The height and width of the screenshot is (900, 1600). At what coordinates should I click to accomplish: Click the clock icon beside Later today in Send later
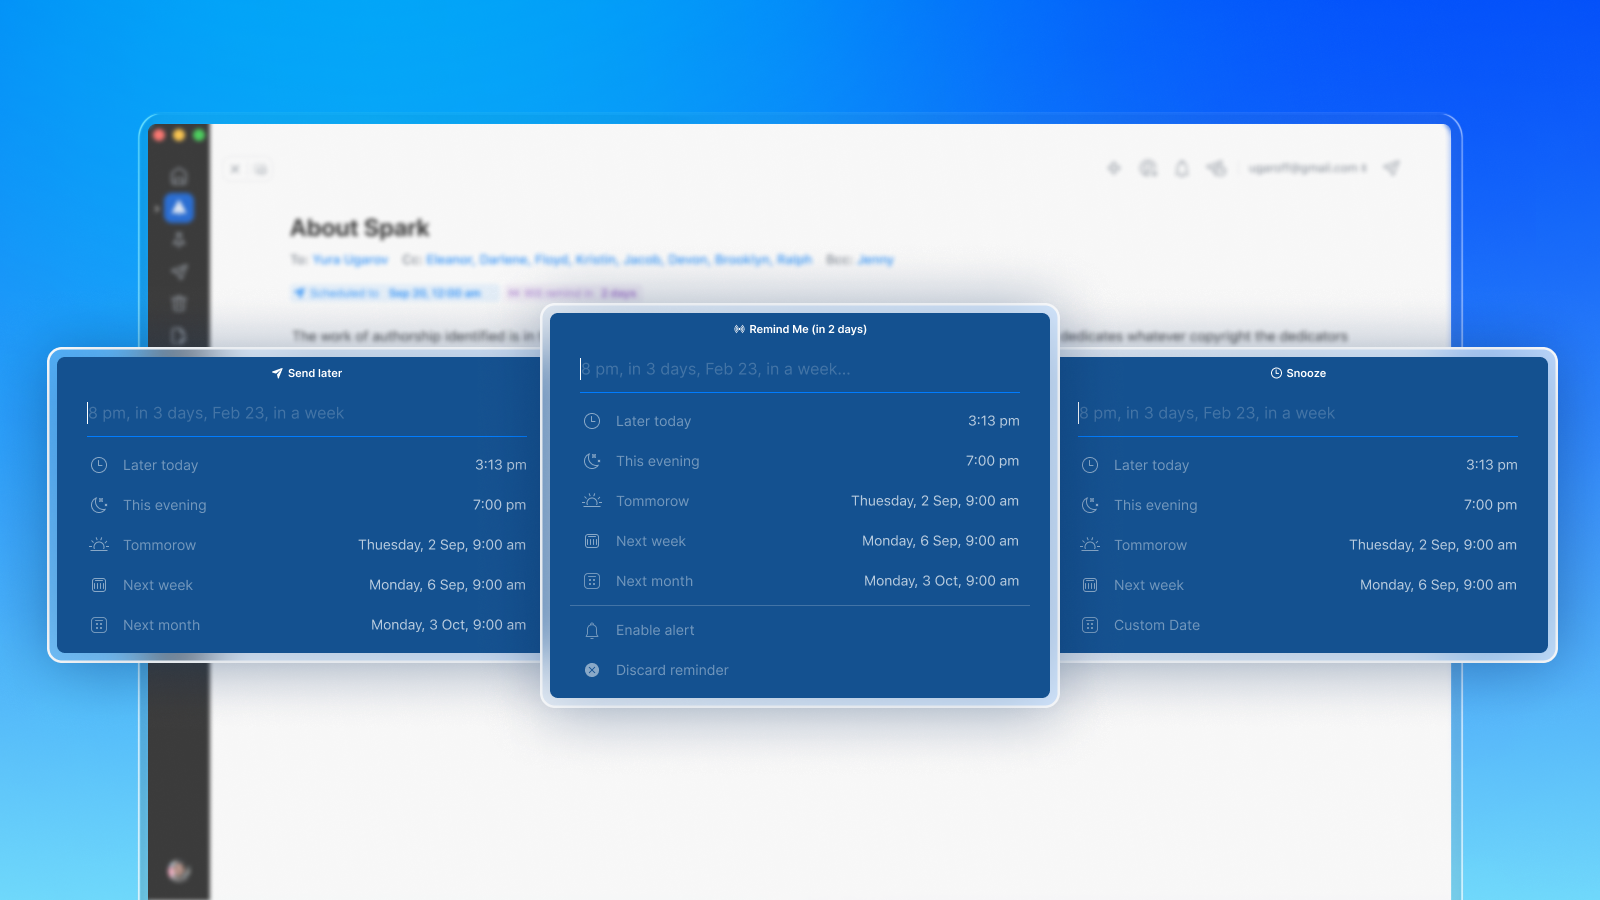coord(99,465)
